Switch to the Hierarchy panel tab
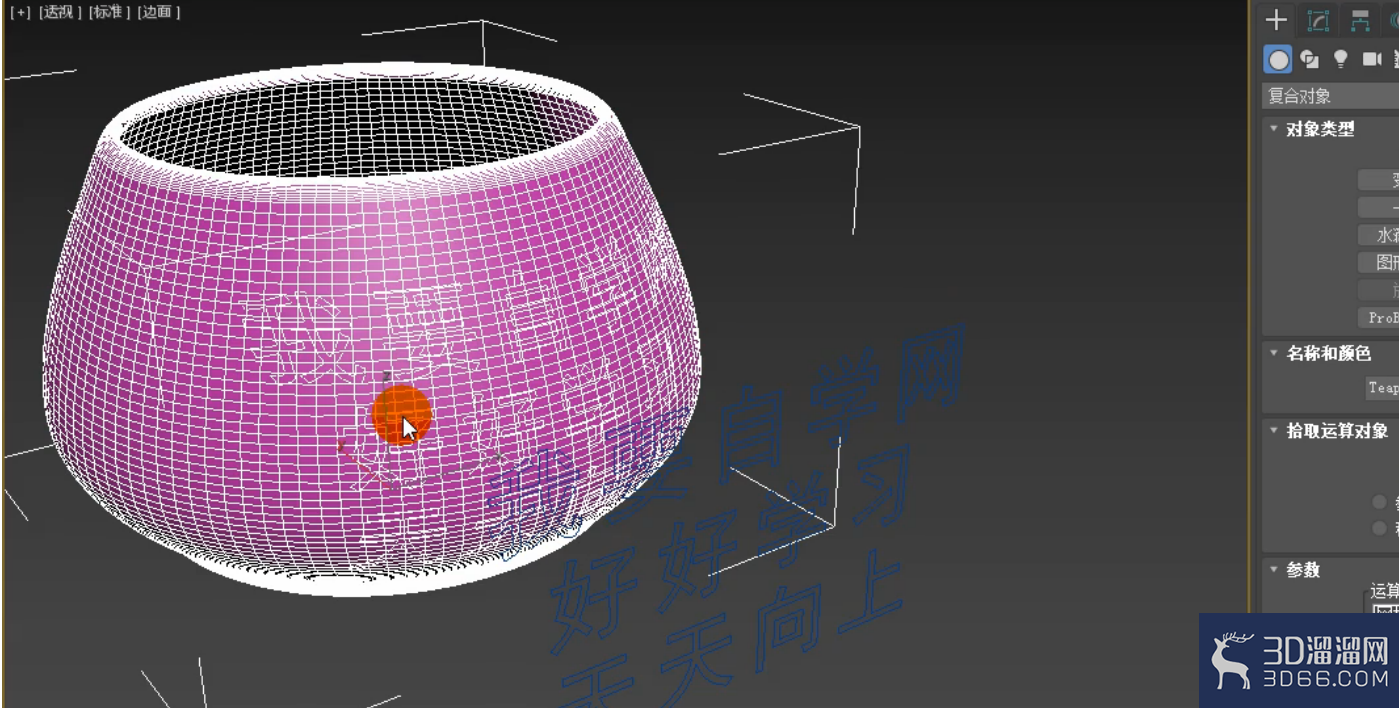Screen dimensions: 1399x708 click(x=1360, y=20)
